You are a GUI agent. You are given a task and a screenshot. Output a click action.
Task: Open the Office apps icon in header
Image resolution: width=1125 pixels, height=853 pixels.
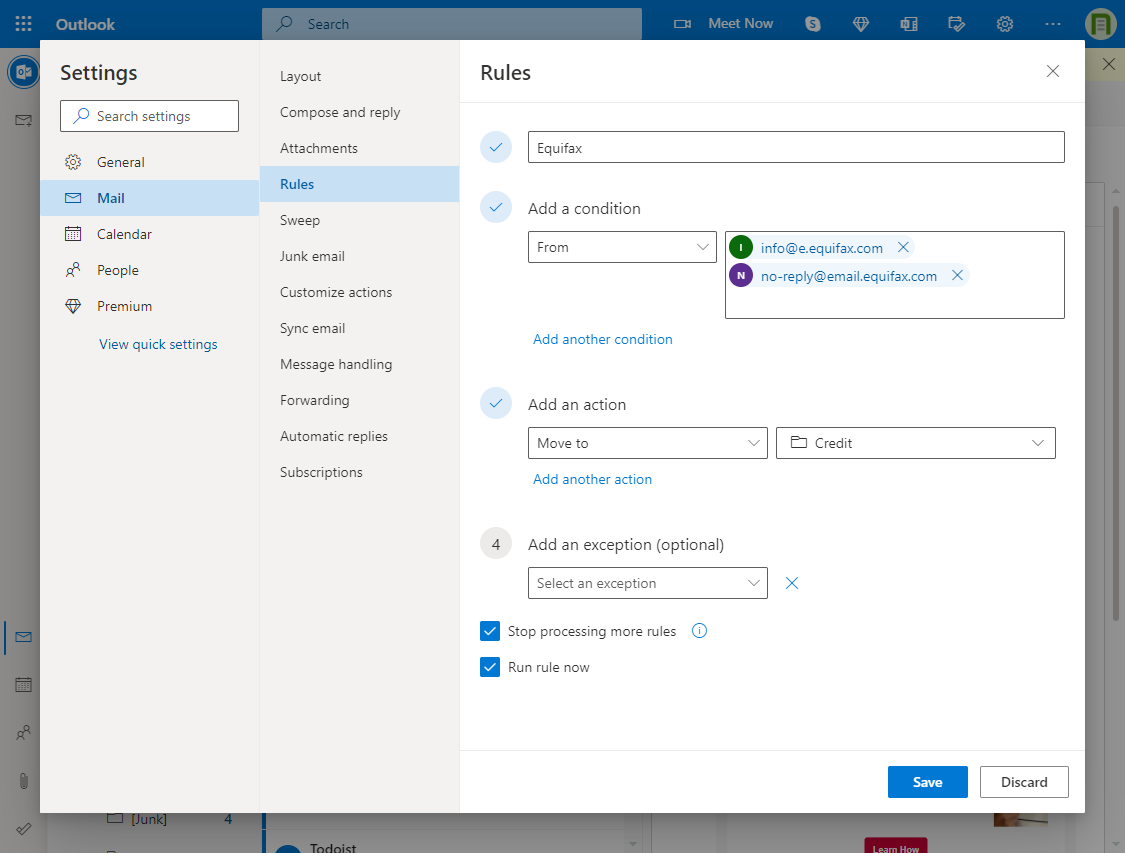pyautogui.click(x=909, y=24)
